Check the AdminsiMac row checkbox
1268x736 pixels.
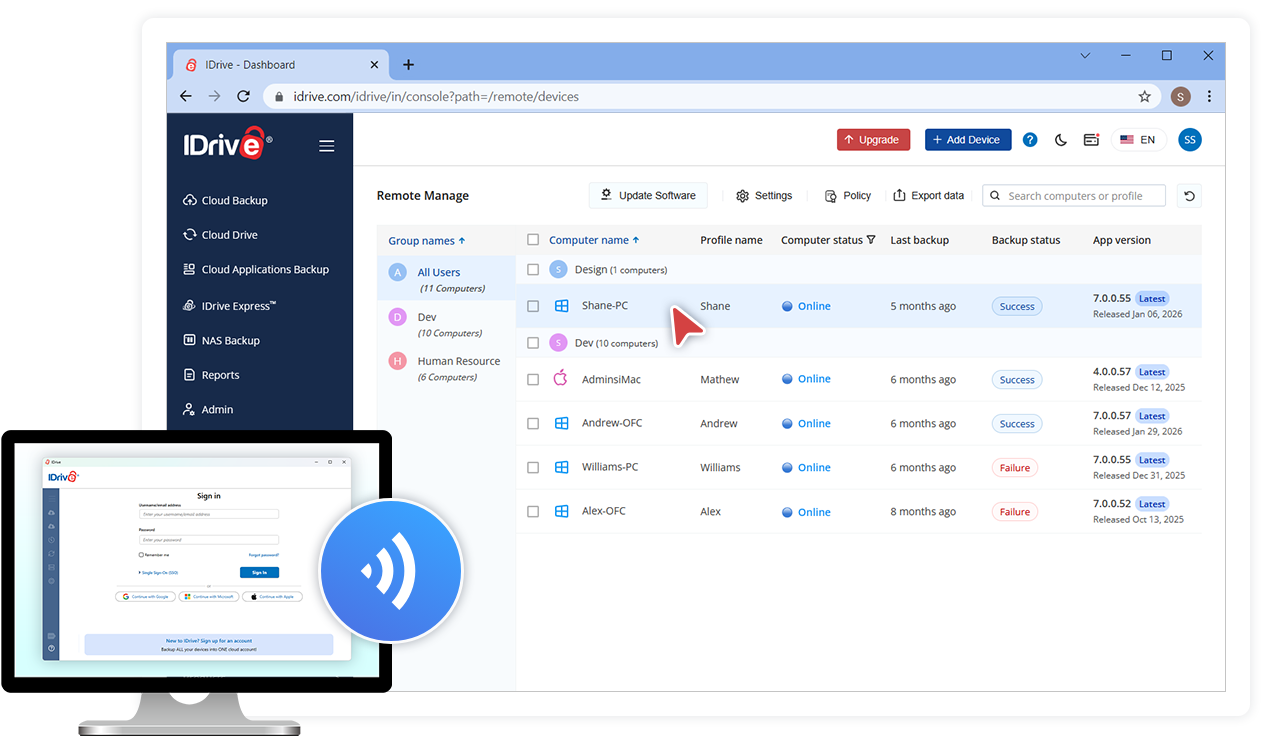click(533, 379)
